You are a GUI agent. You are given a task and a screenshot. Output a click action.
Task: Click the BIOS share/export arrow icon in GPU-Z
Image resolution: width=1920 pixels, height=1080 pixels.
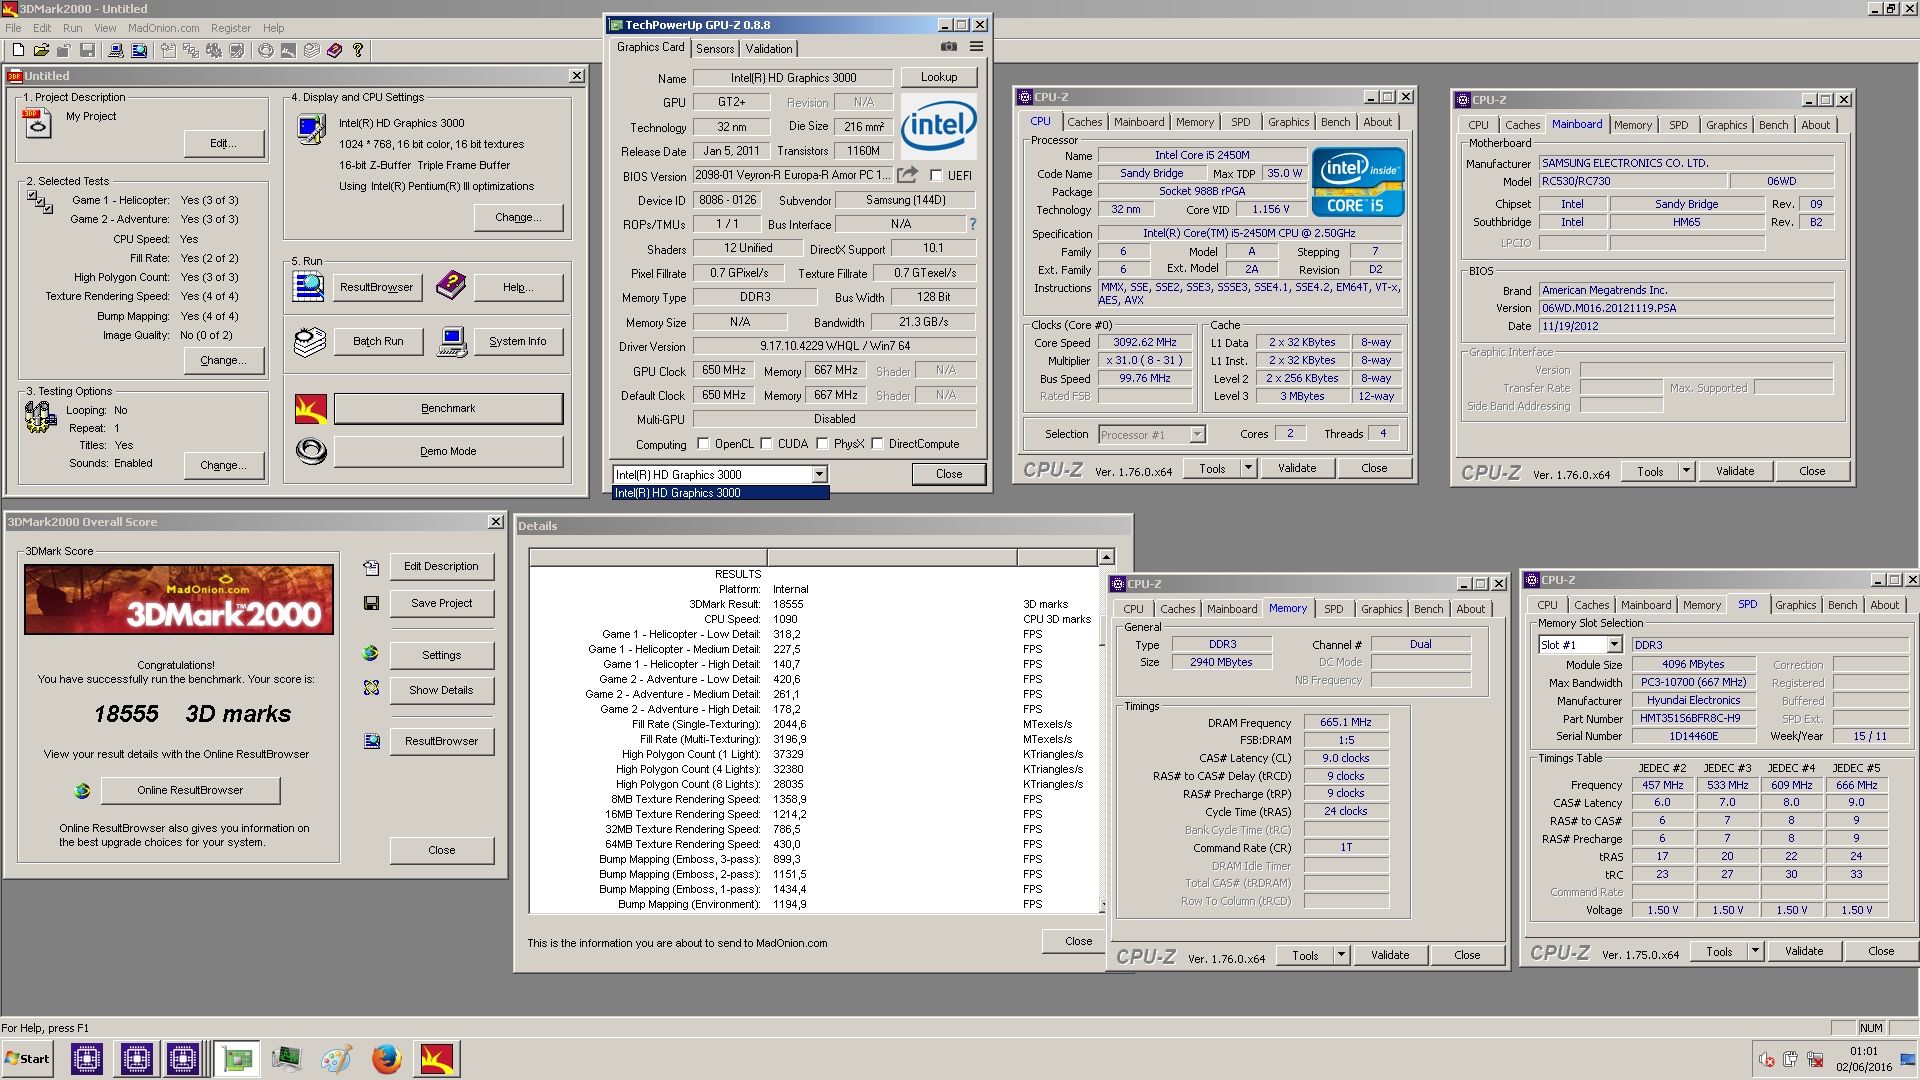(907, 175)
